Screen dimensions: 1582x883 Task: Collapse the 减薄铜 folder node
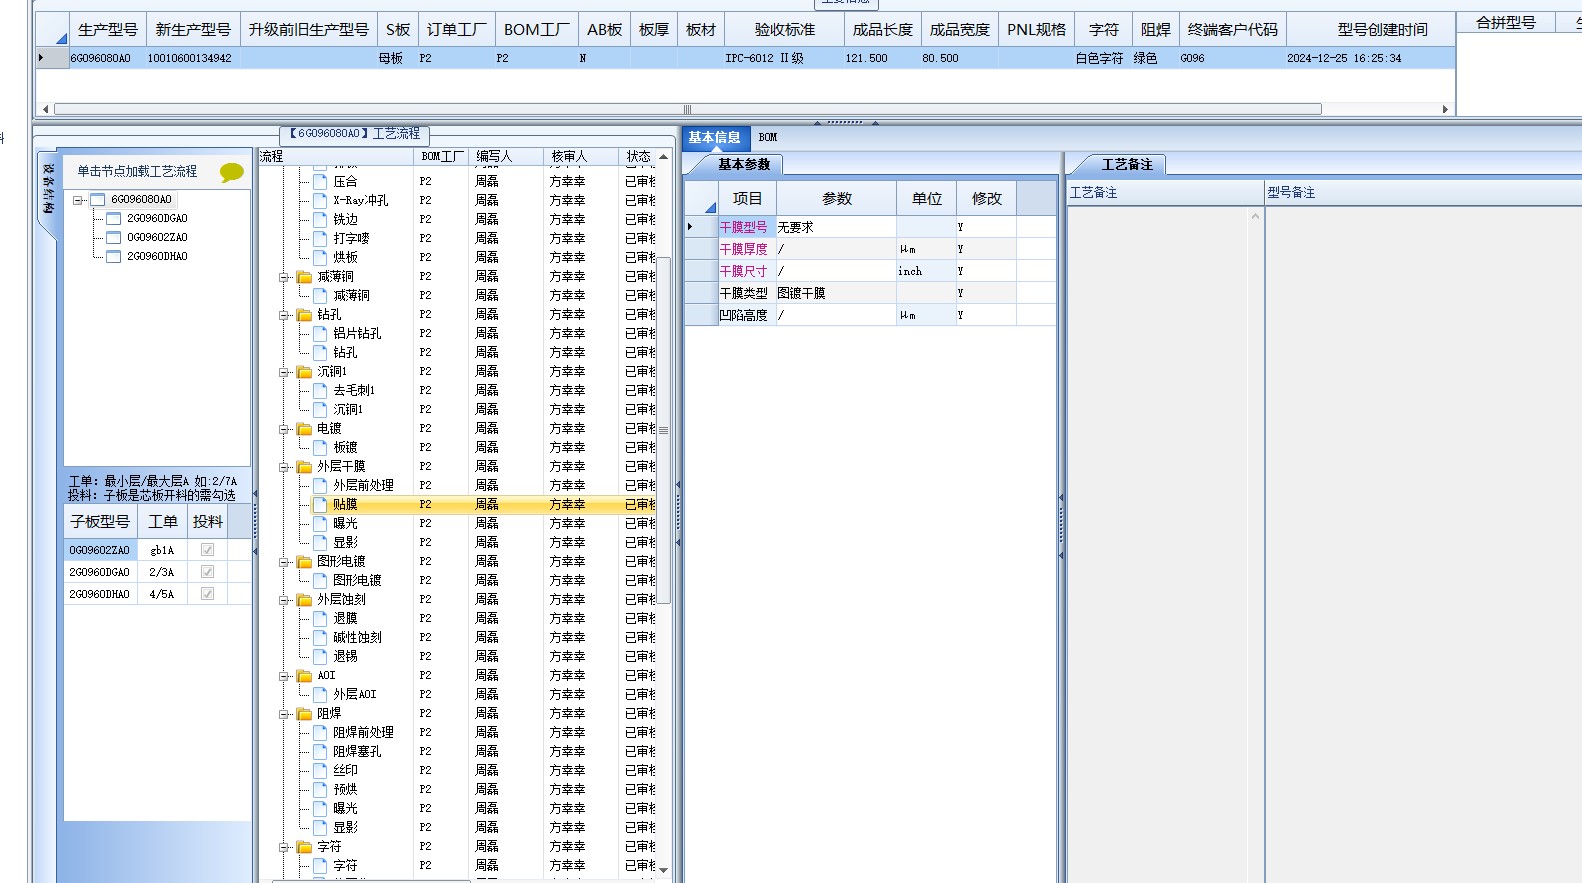pyautogui.click(x=284, y=277)
